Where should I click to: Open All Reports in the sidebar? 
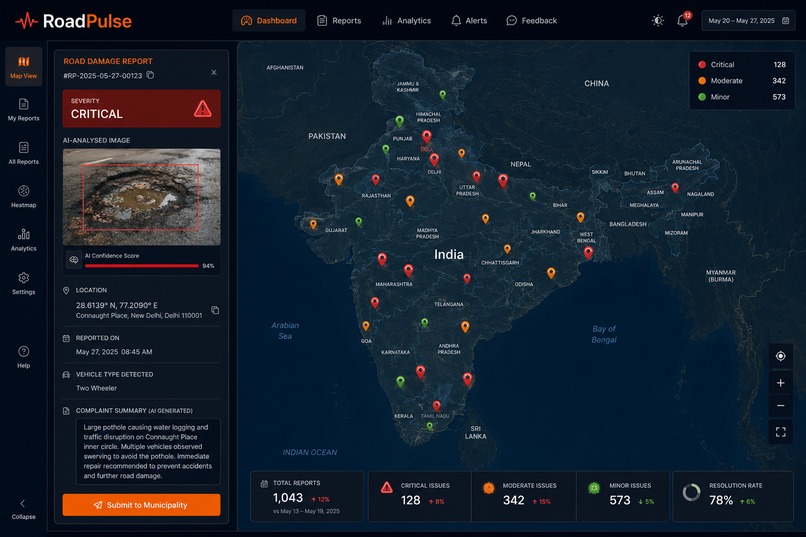(24, 153)
